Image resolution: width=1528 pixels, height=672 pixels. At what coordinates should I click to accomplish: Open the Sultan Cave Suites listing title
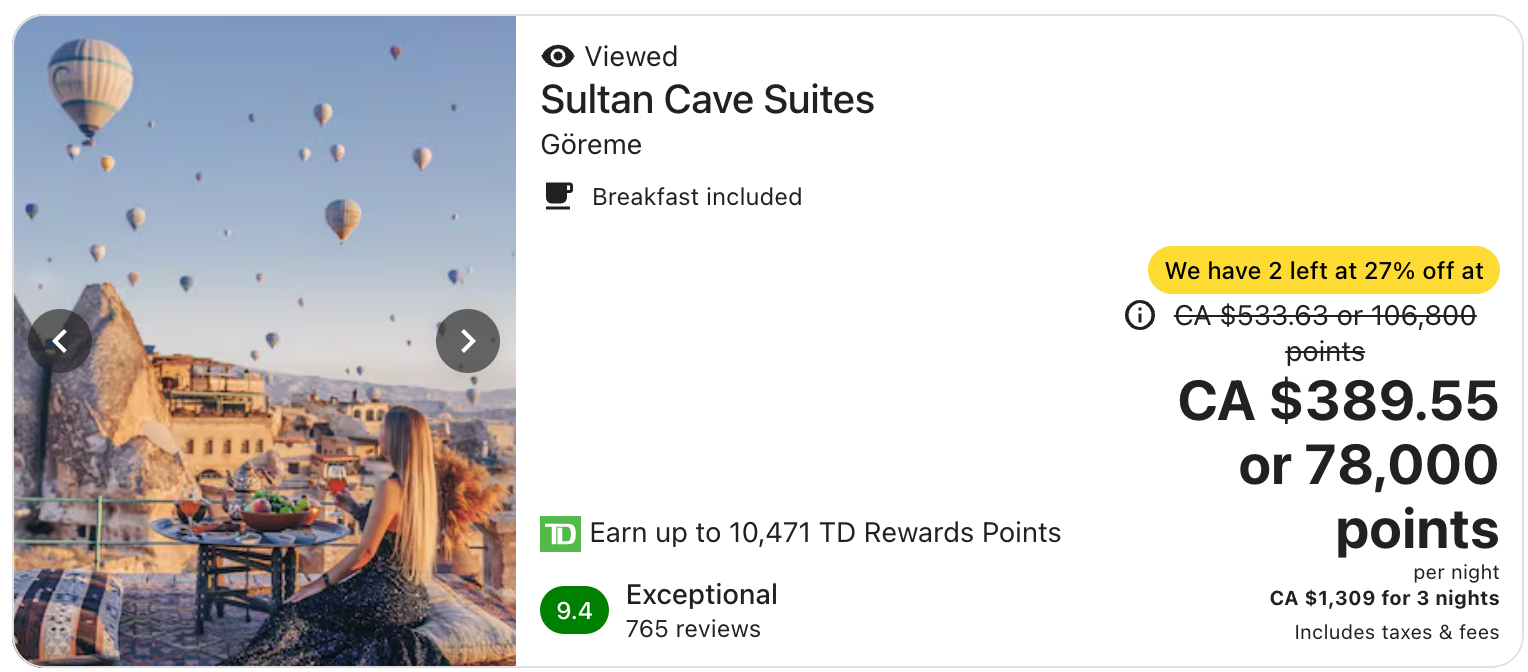point(707,99)
